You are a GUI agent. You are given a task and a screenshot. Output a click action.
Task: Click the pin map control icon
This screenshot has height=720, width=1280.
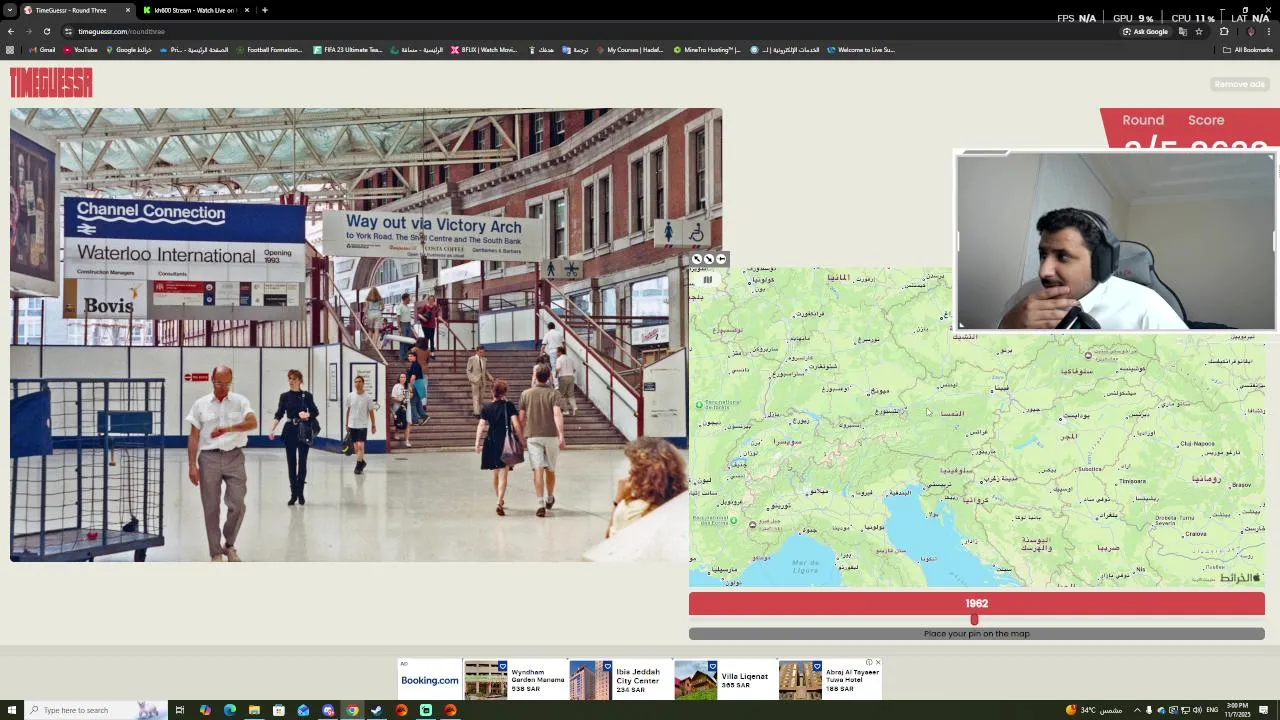pos(721,259)
